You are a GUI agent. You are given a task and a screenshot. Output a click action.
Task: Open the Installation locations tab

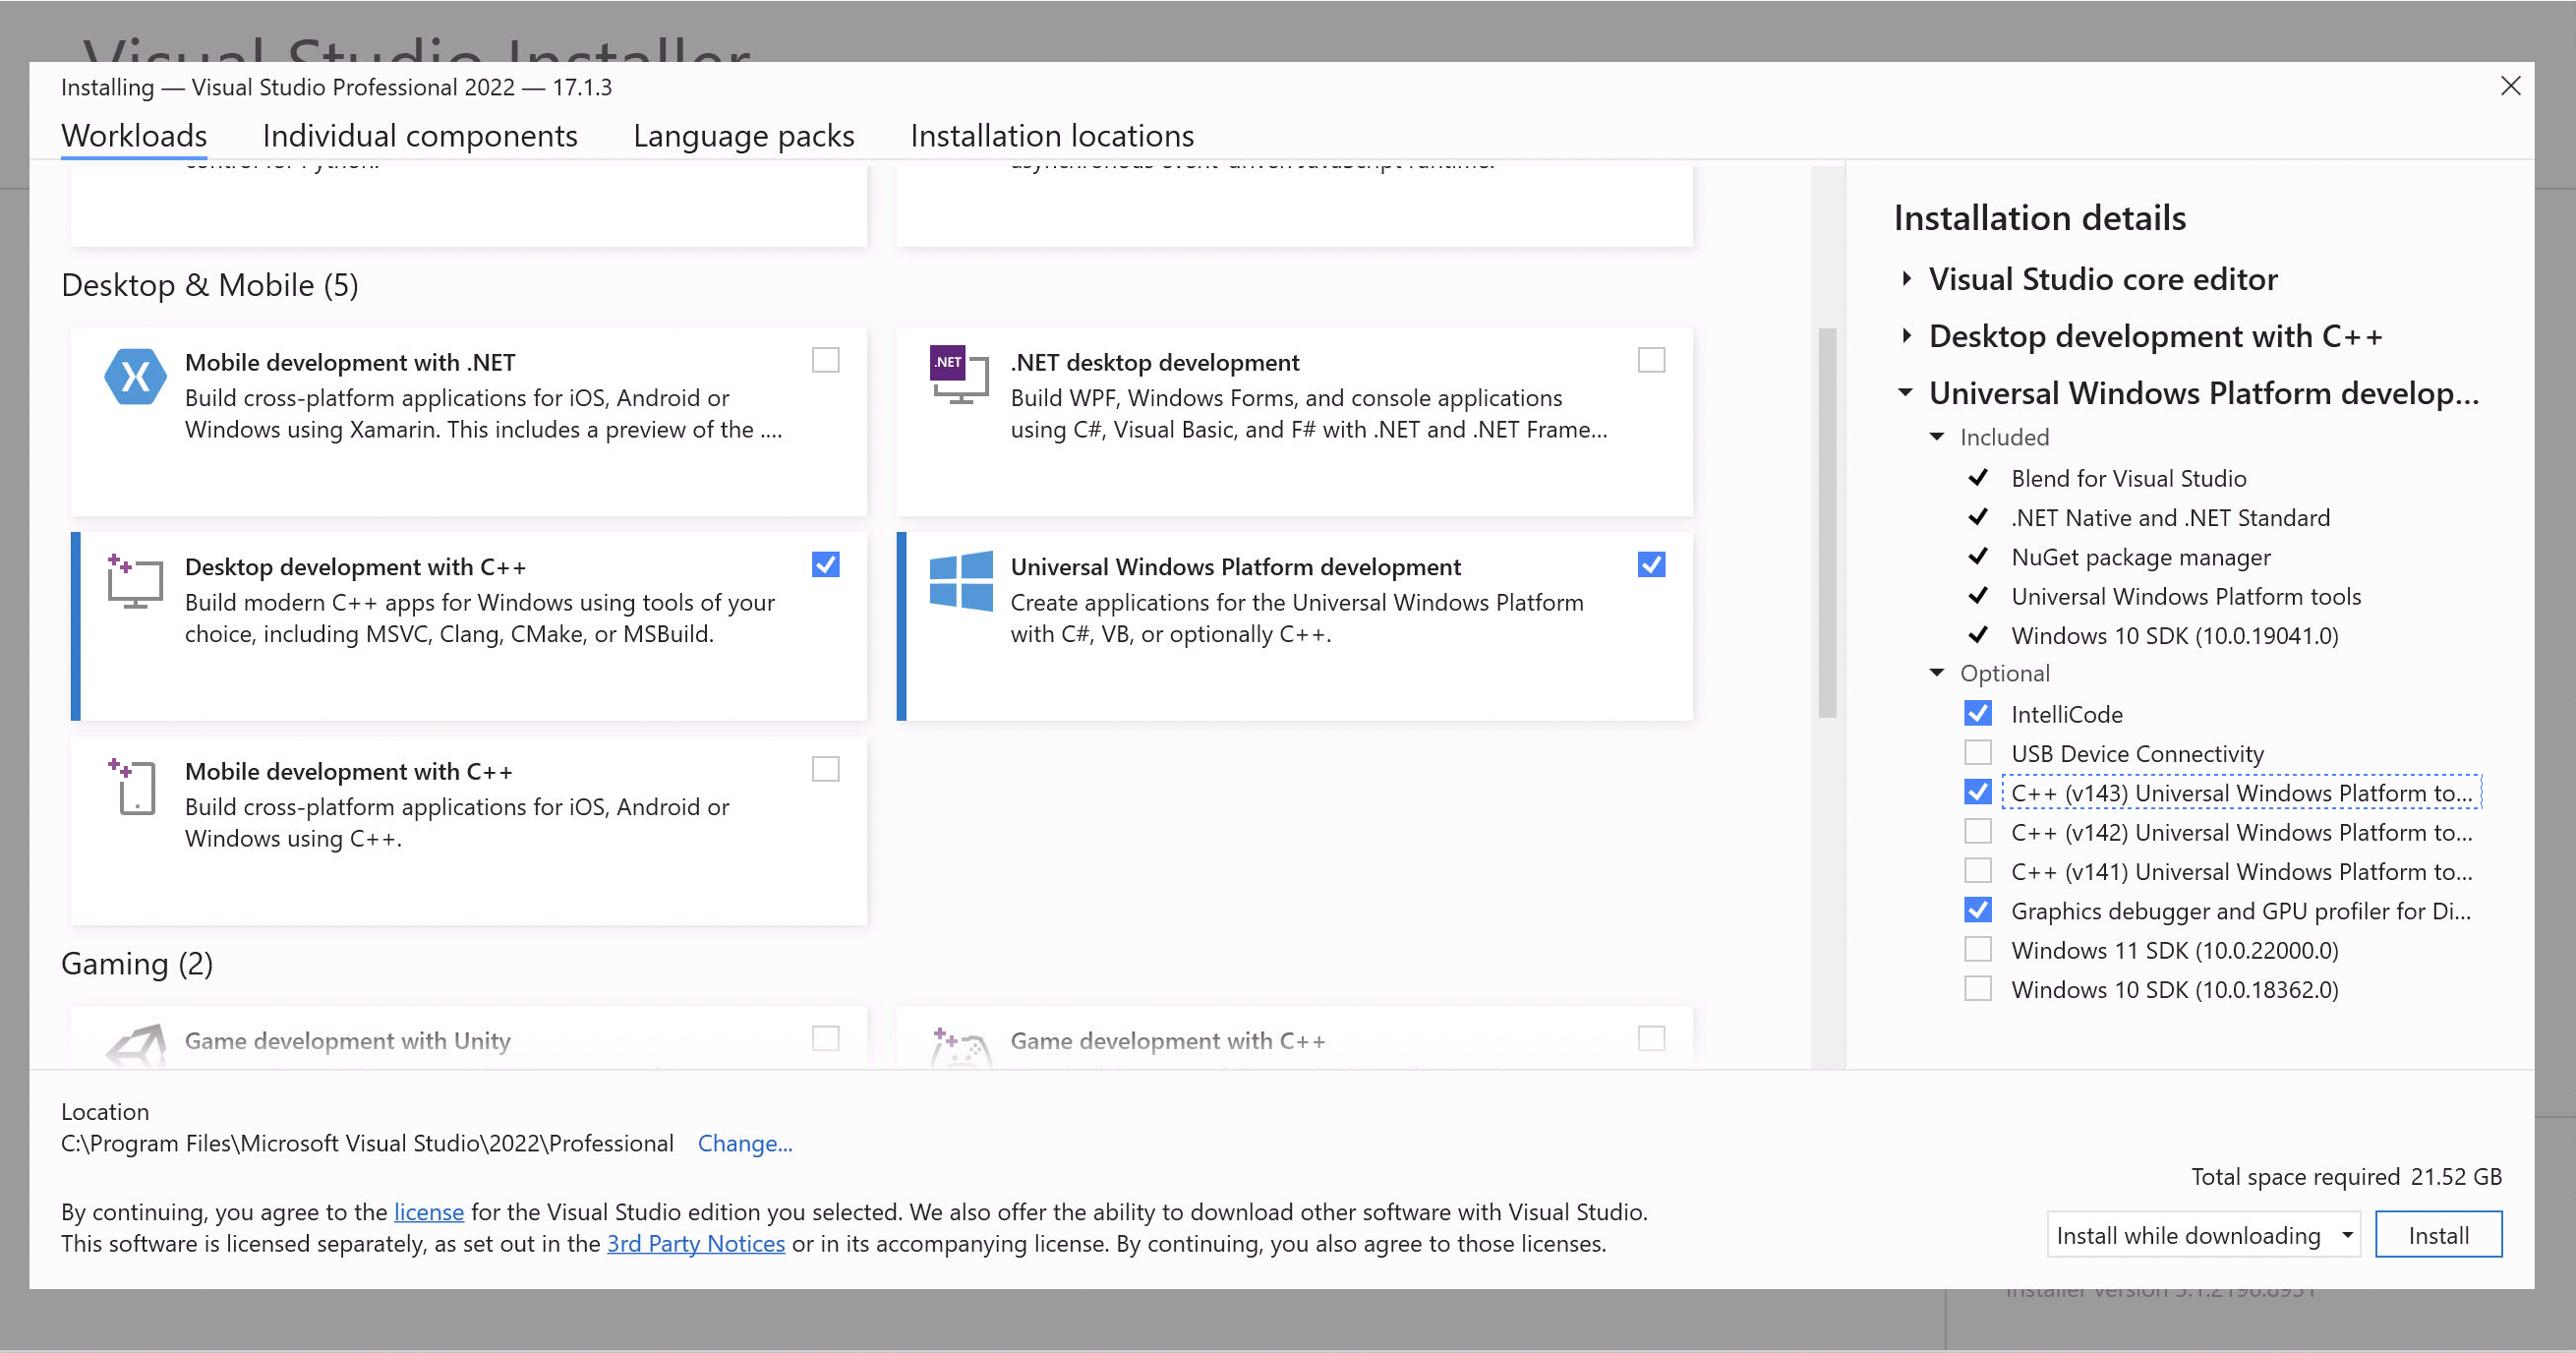pos(1052,136)
